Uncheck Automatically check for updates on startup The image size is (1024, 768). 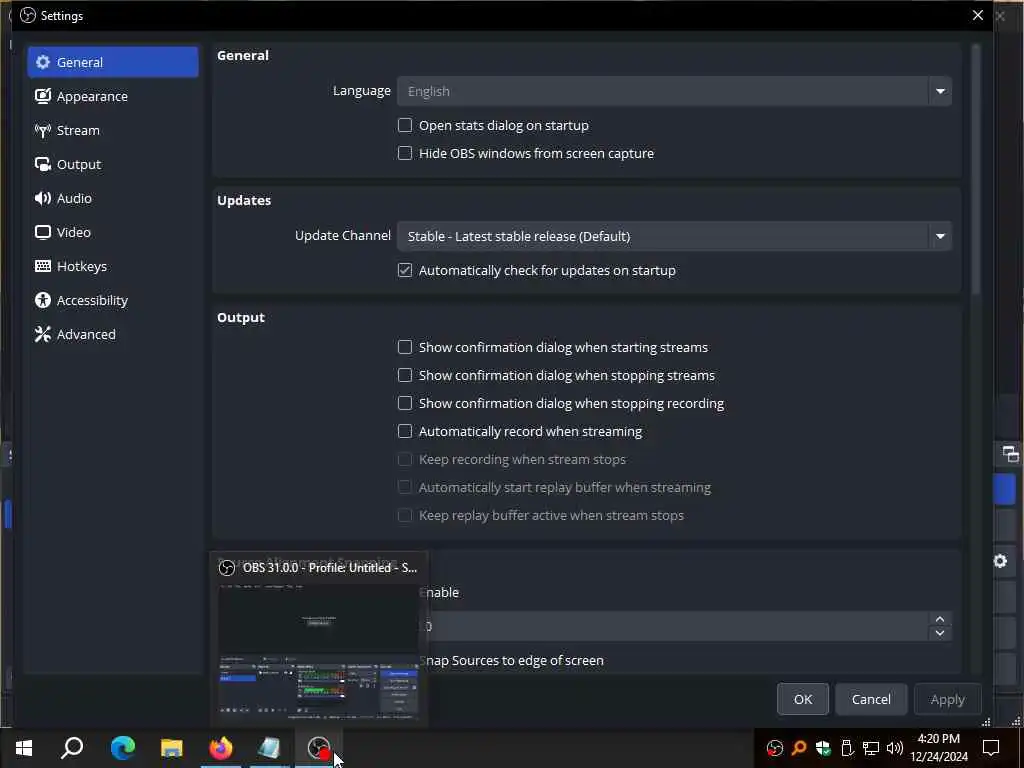(405, 270)
